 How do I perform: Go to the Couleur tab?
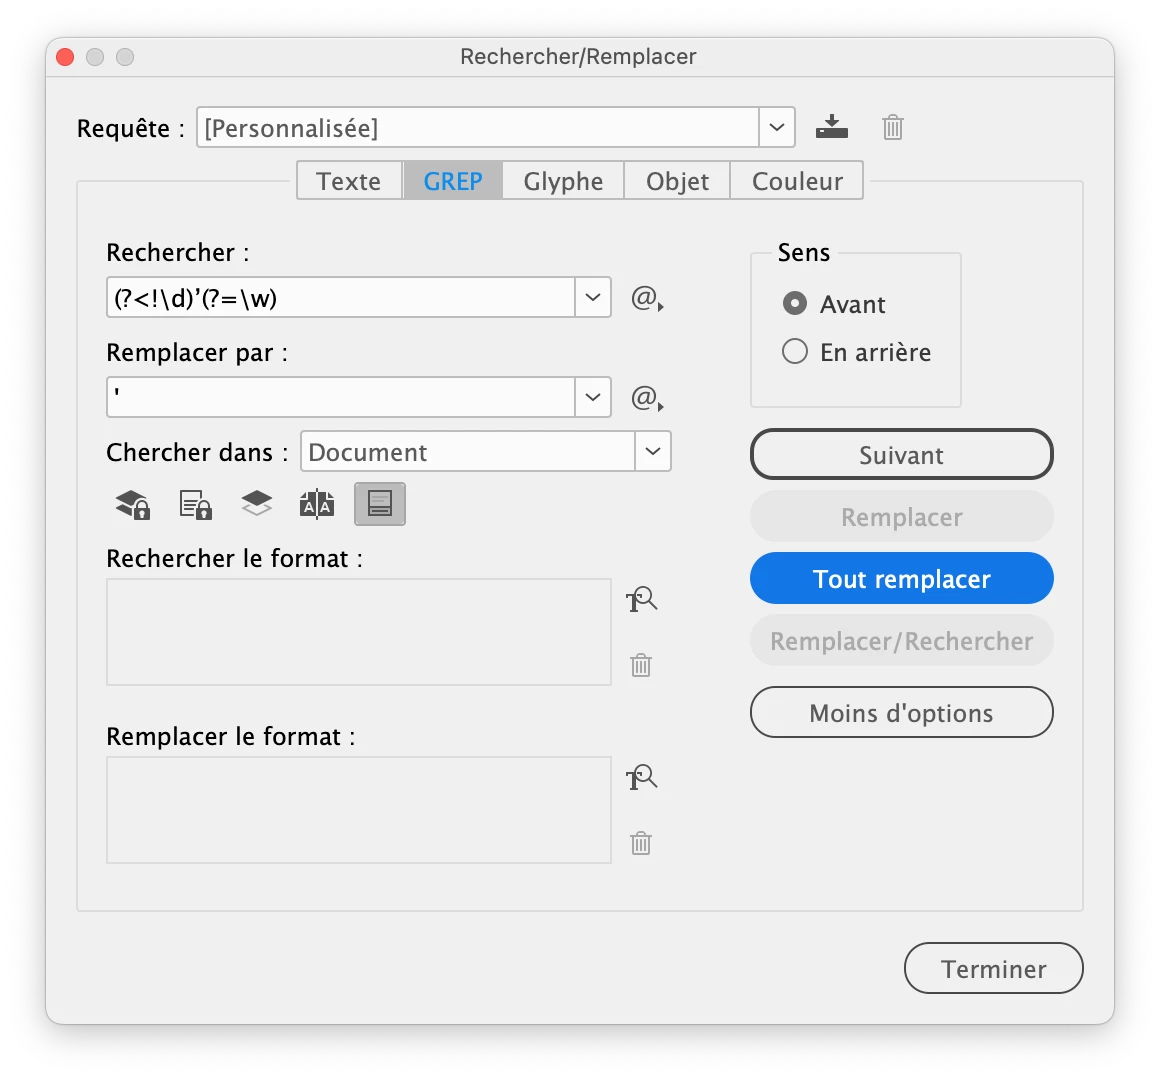pyautogui.click(x=797, y=181)
